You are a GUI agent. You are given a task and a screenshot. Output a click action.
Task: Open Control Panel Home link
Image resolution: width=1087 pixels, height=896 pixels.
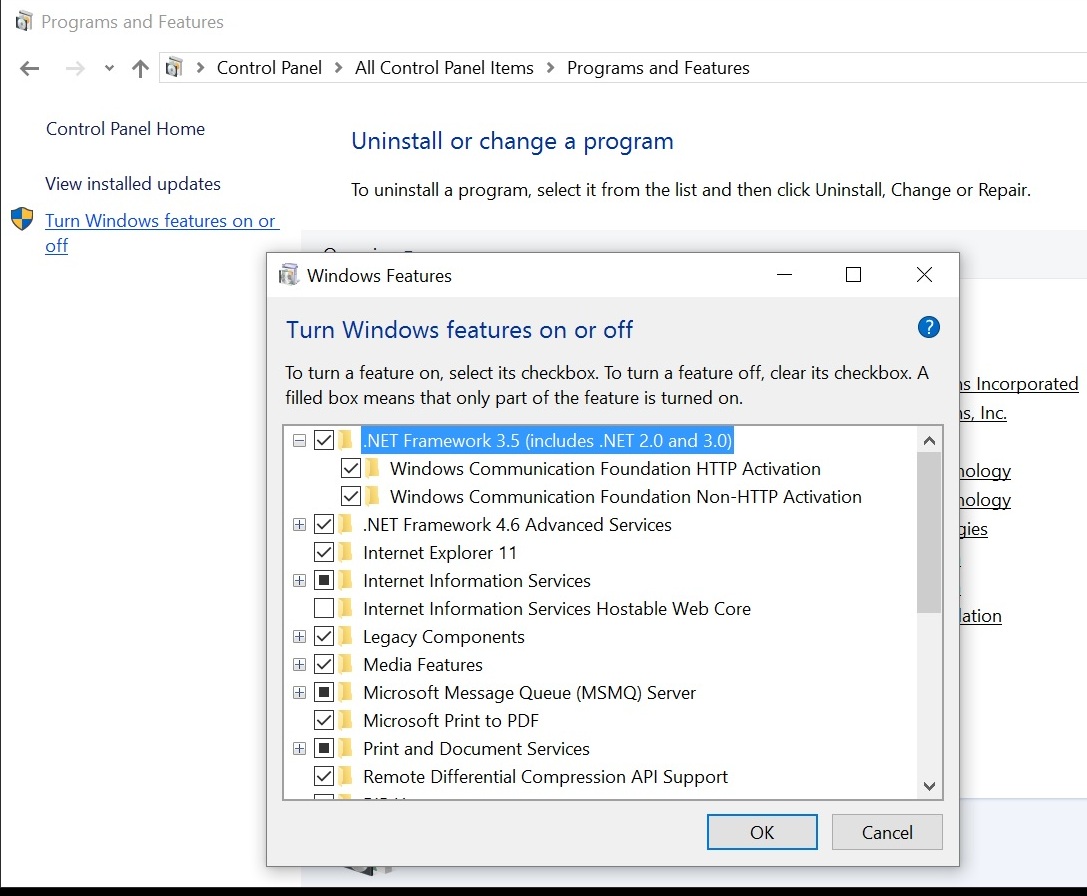[x=125, y=129]
